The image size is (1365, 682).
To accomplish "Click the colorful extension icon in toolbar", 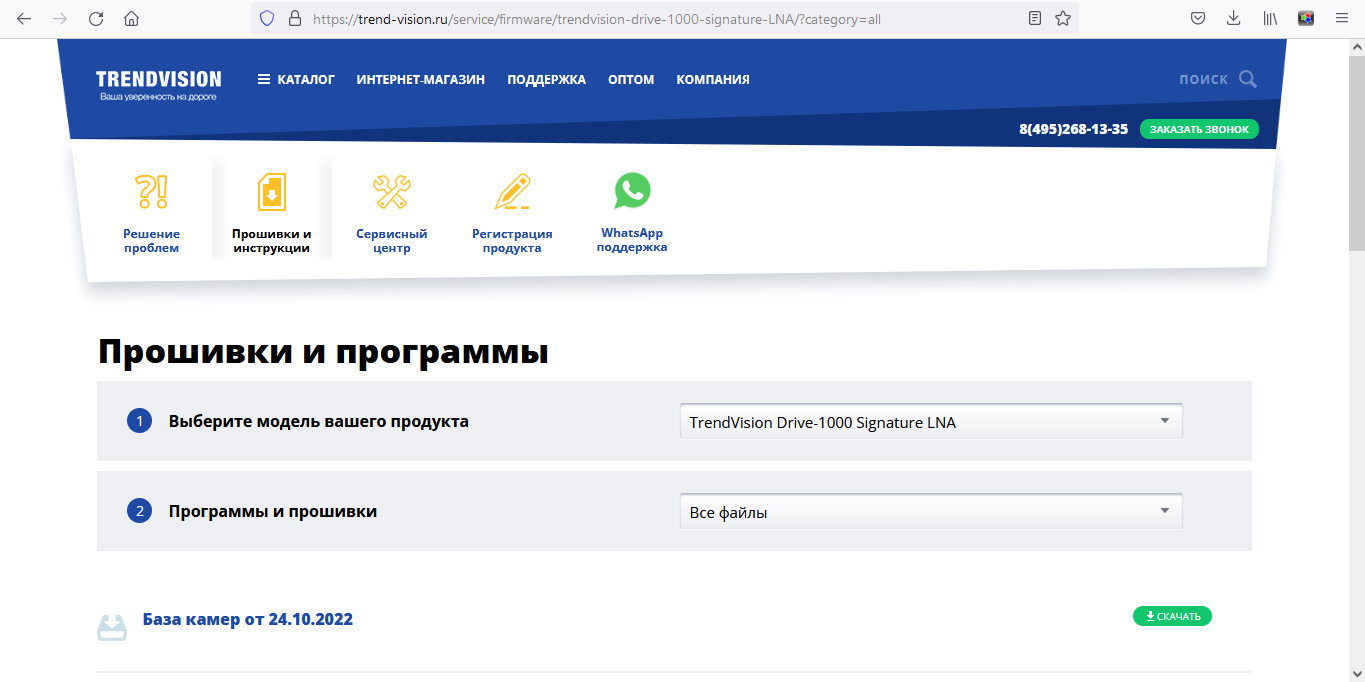I will [x=1305, y=18].
